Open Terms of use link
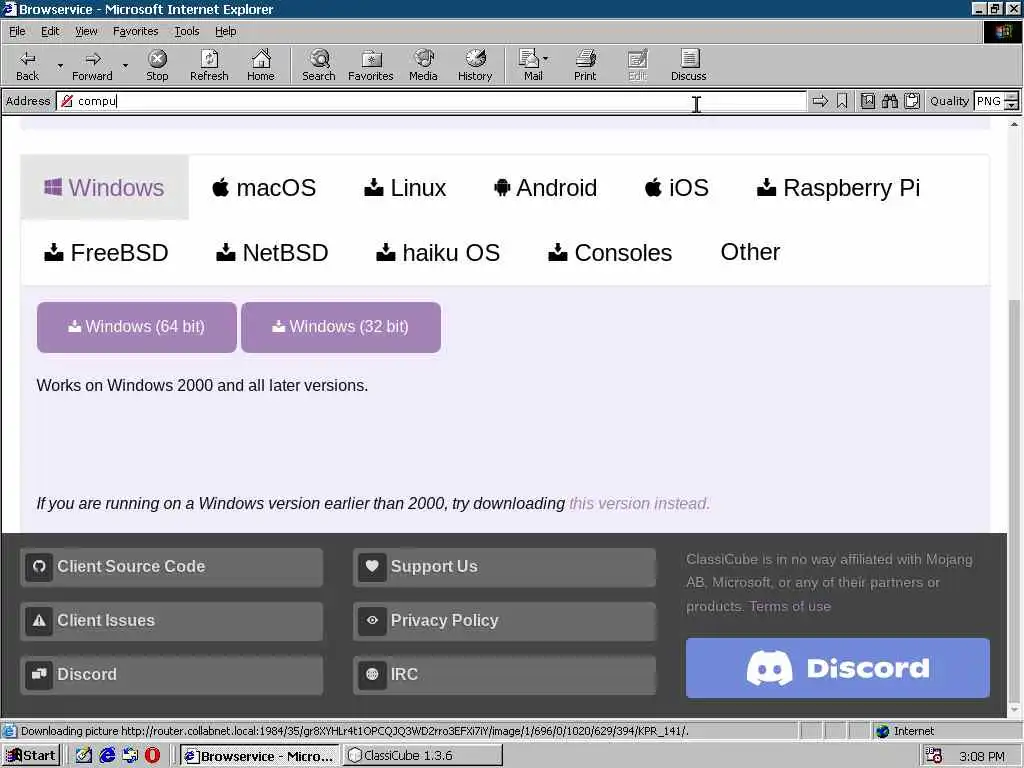This screenshot has width=1024, height=768. pos(790,607)
